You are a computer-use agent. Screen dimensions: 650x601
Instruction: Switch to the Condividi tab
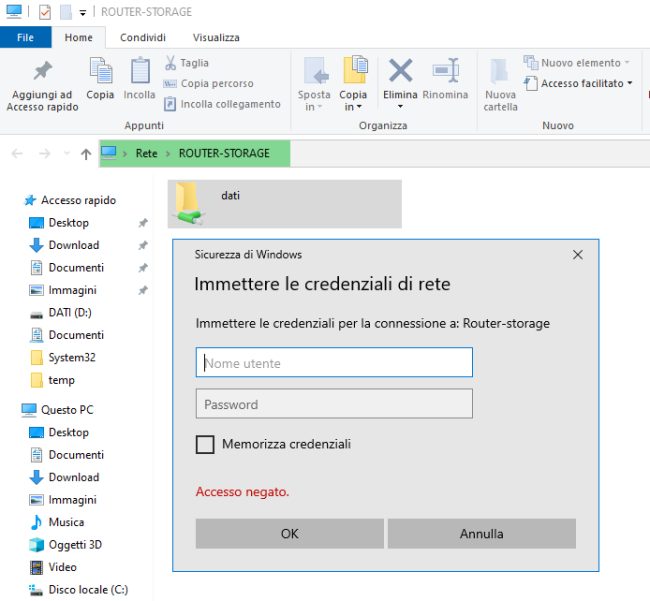click(143, 37)
